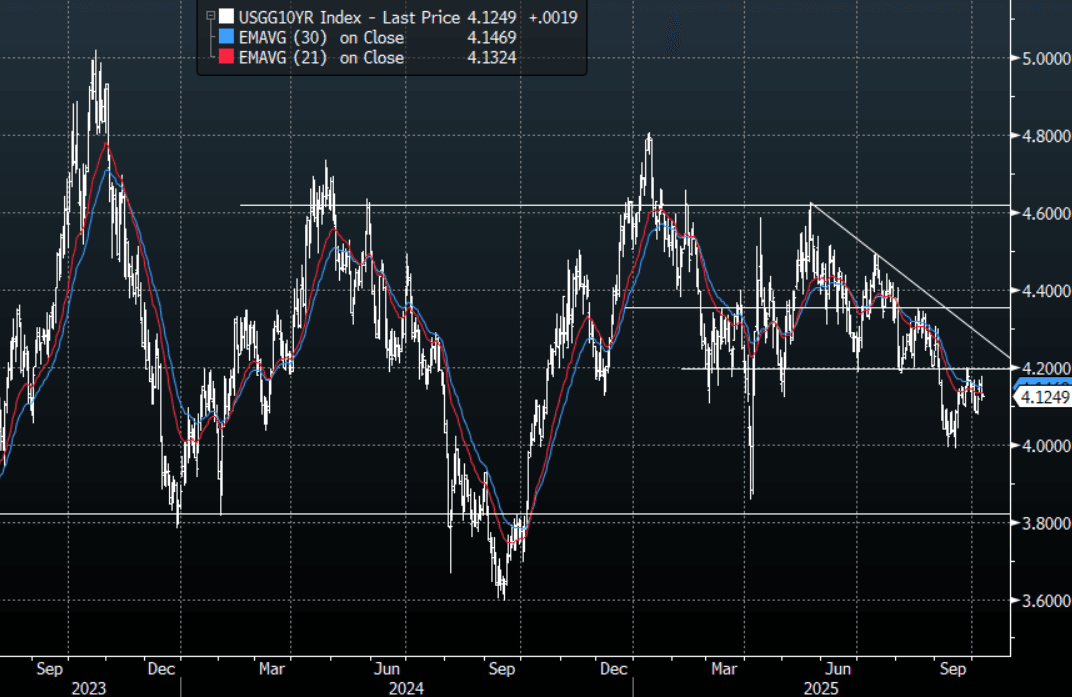Viewport: 1072px width, 697px height.
Task: Click the 2024 year label on x-axis
Action: (406, 688)
